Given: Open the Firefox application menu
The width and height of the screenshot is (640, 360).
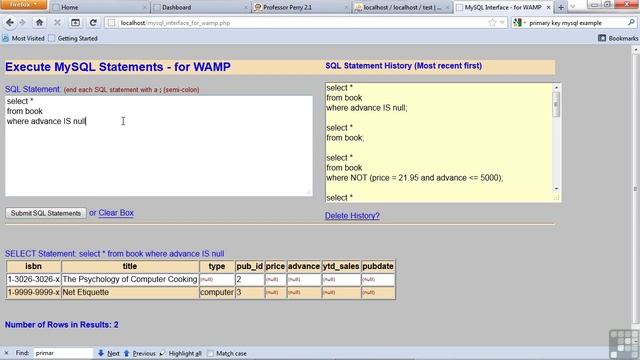Looking at the screenshot, I should coord(24,5).
